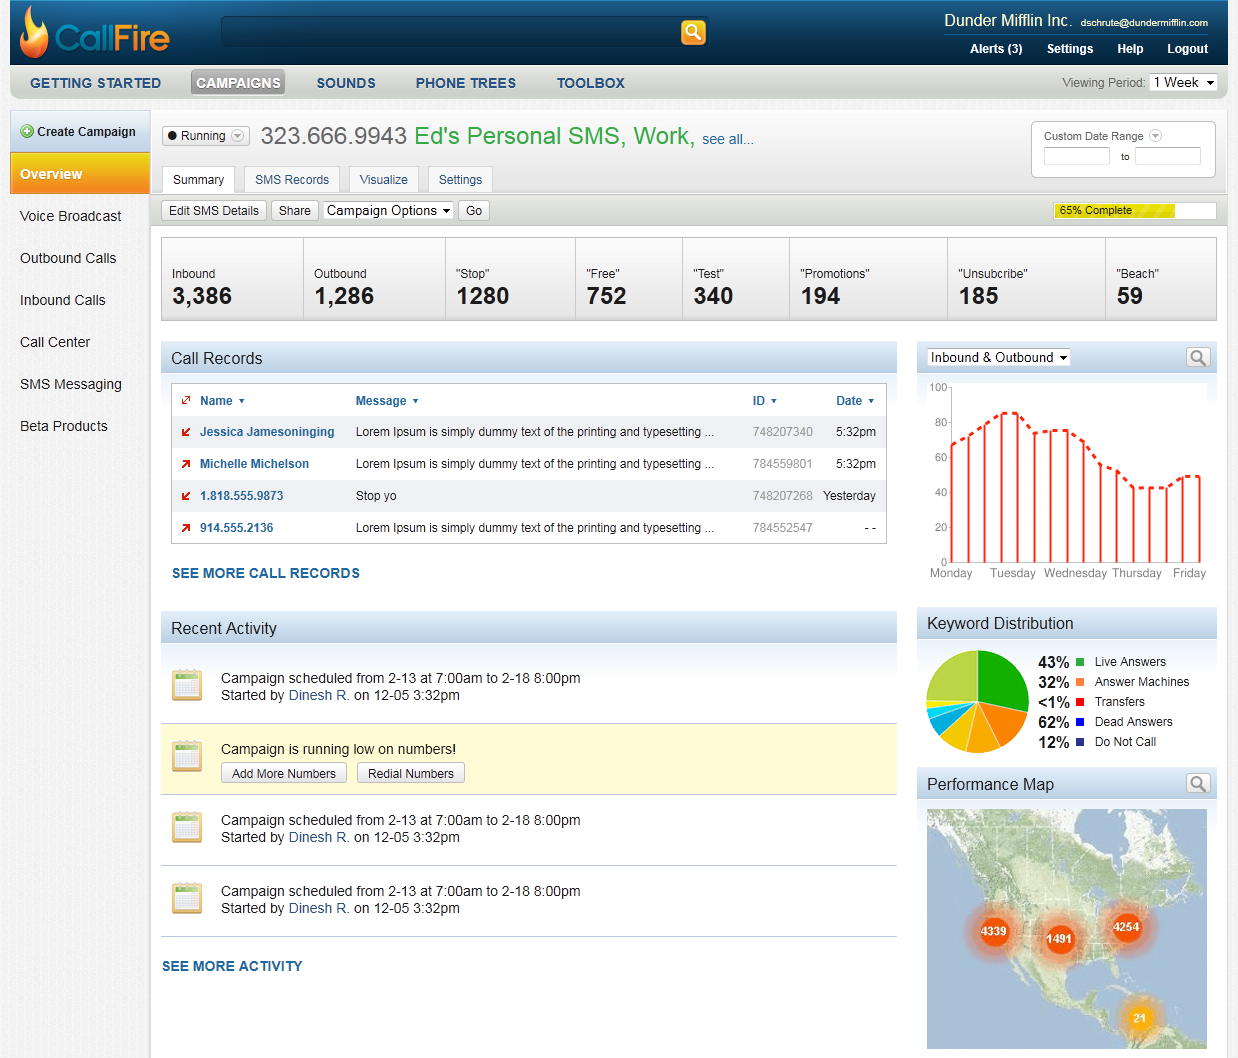Click the direction arrow icon for 914.555.2136

point(186,528)
